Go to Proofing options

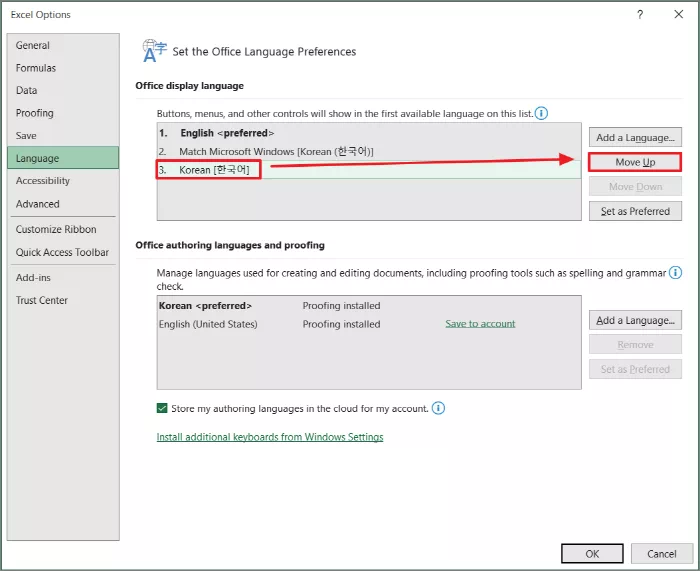[x=63, y=113]
